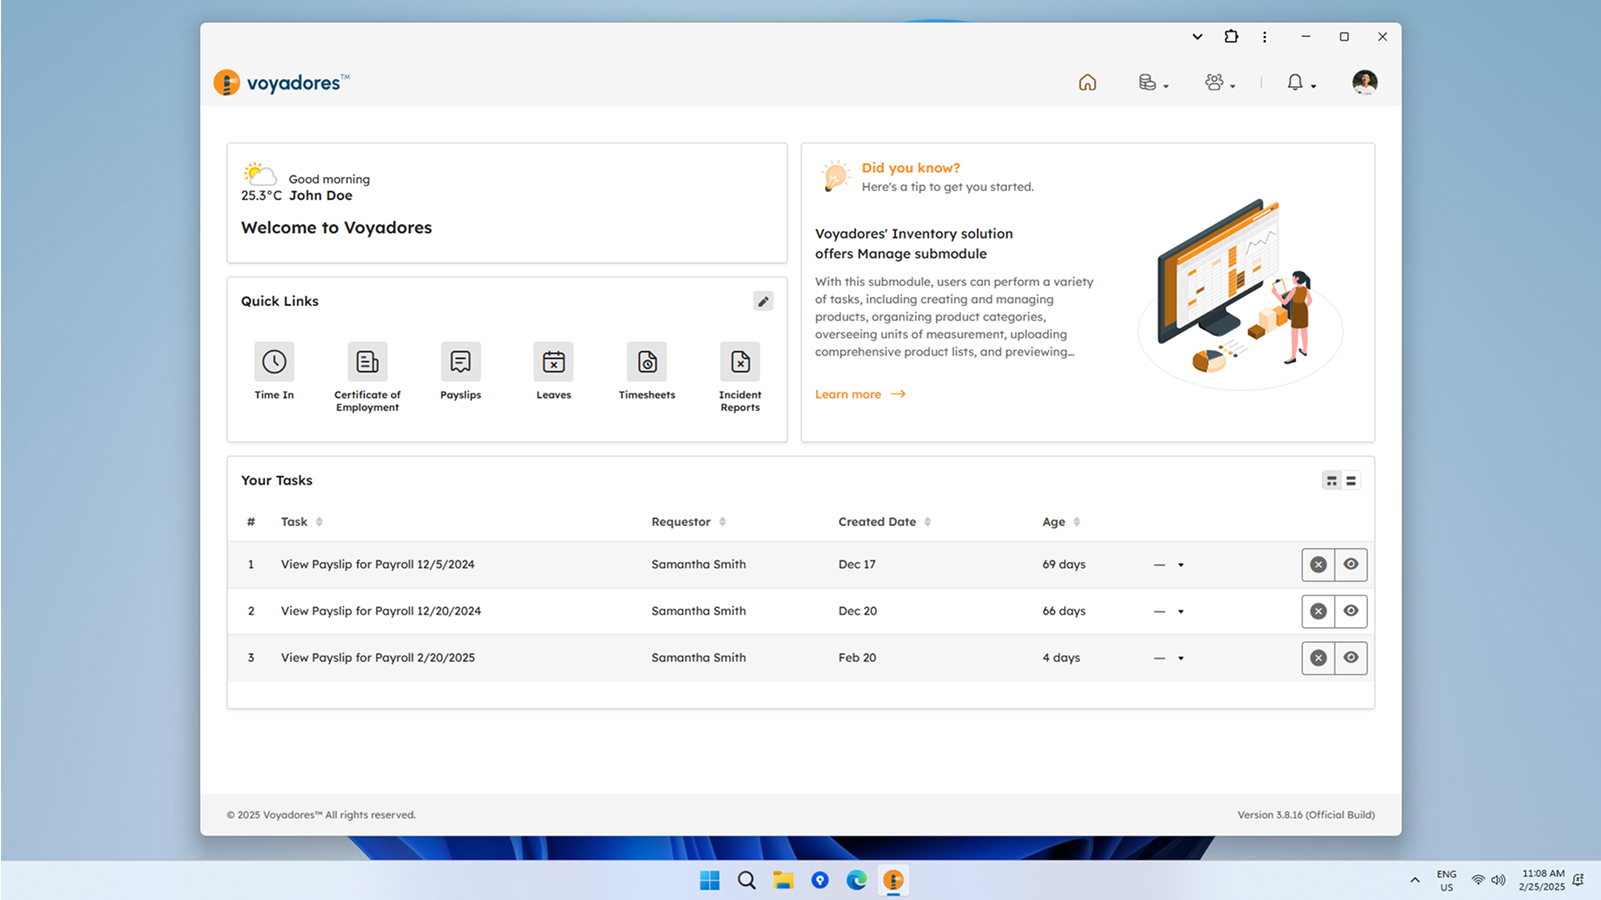1601x900 pixels.
Task: Click version 3.8.16 text in footer
Action: pyautogui.click(x=1306, y=815)
